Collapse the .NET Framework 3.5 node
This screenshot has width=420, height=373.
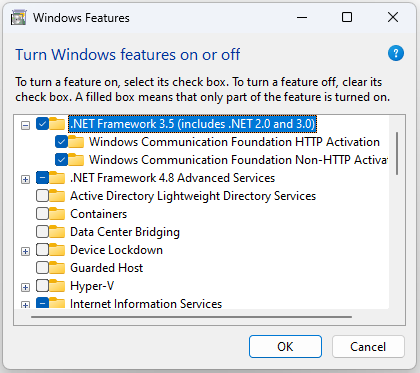click(25, 126)
